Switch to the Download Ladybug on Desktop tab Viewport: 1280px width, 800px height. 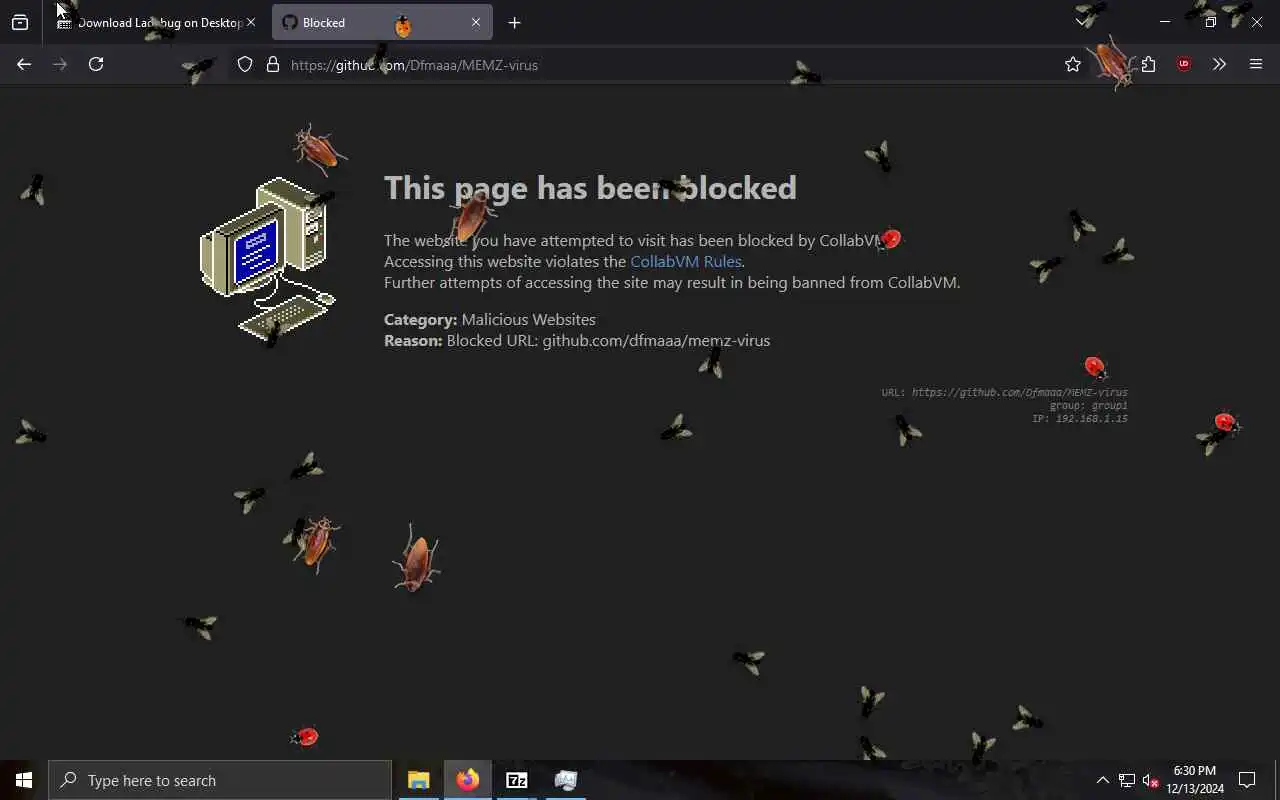(x=156, y=22)
